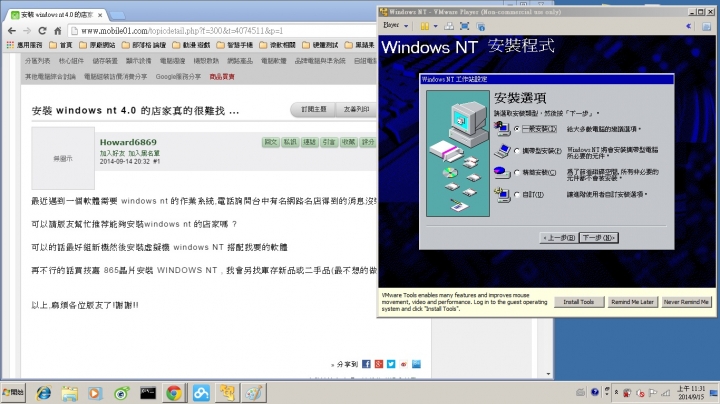Click Remind Me Later button
The width and height of the screenshot is (720, 404).
click(x=632, y=302)
